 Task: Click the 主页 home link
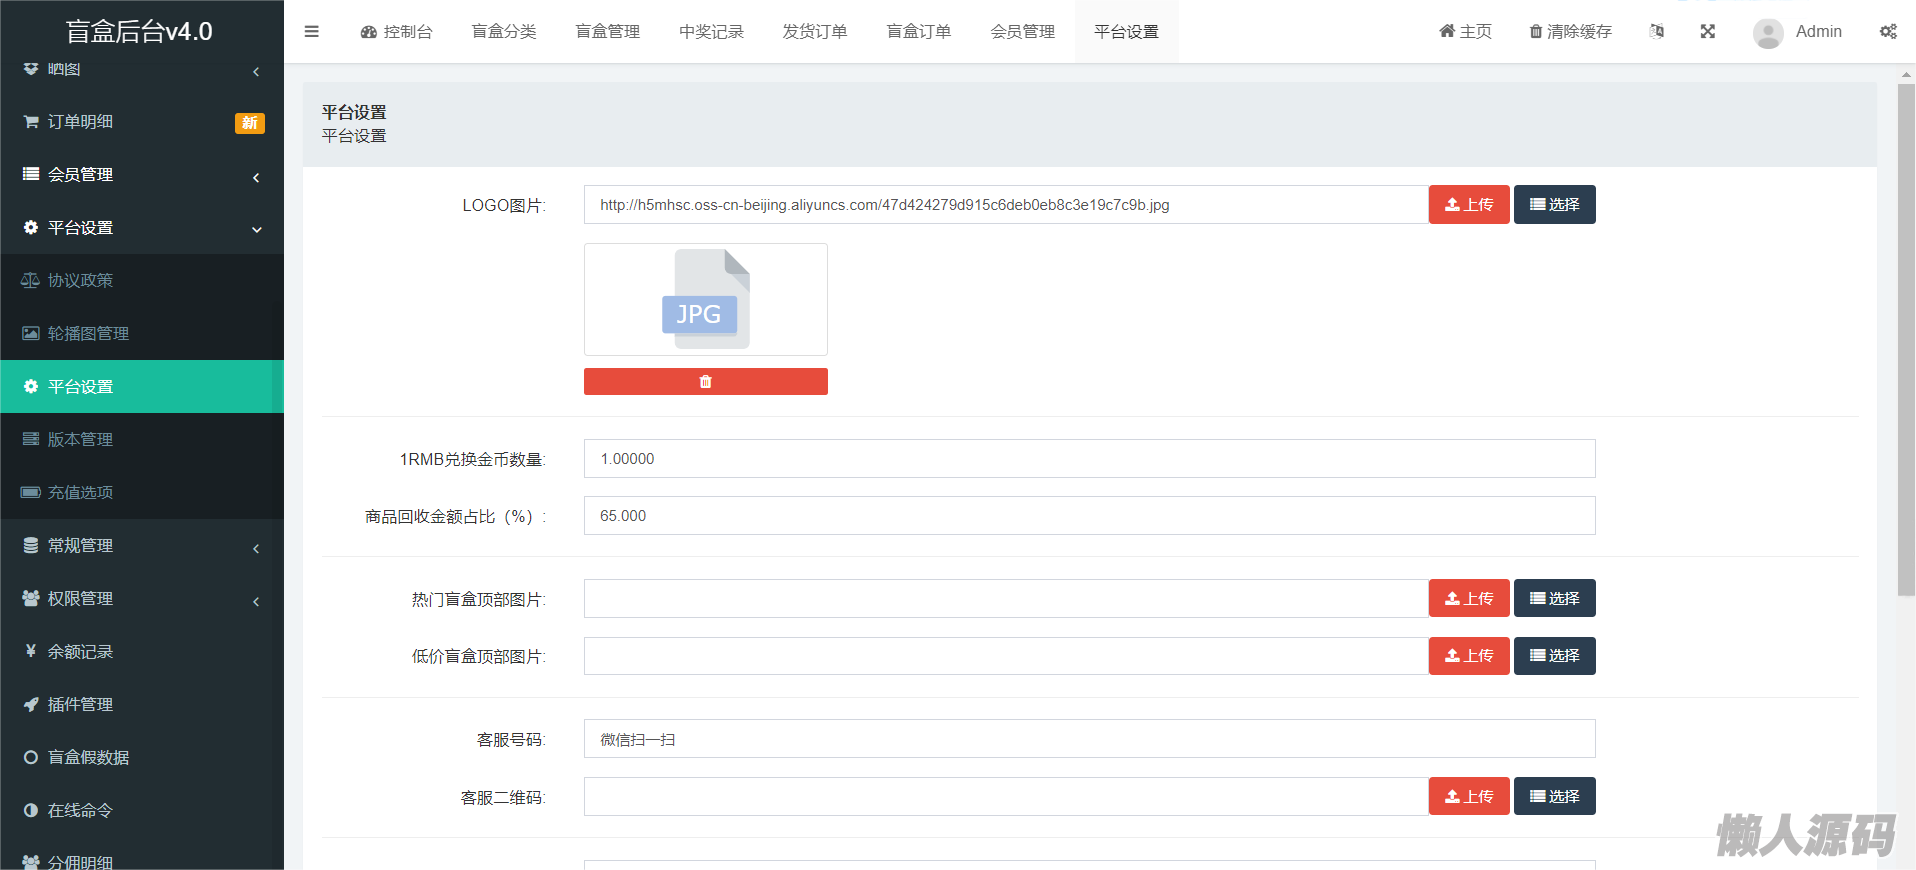[x=1465, y=32]
